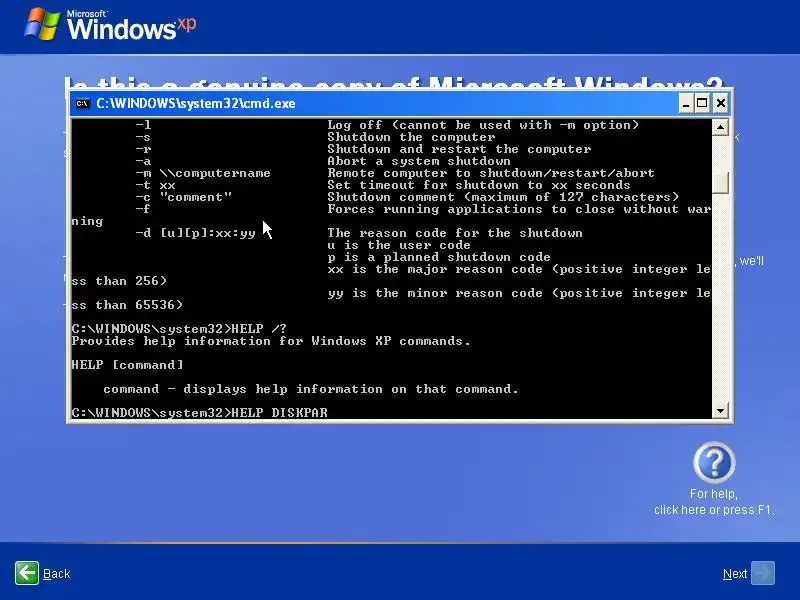The width and height of the screenshot is (800, 600).
Task: Maximize the cmd.exe window
Action: coord(702,104)
